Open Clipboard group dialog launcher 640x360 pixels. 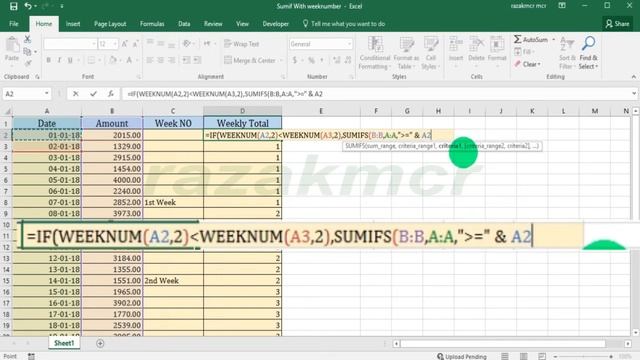(38, 77)
